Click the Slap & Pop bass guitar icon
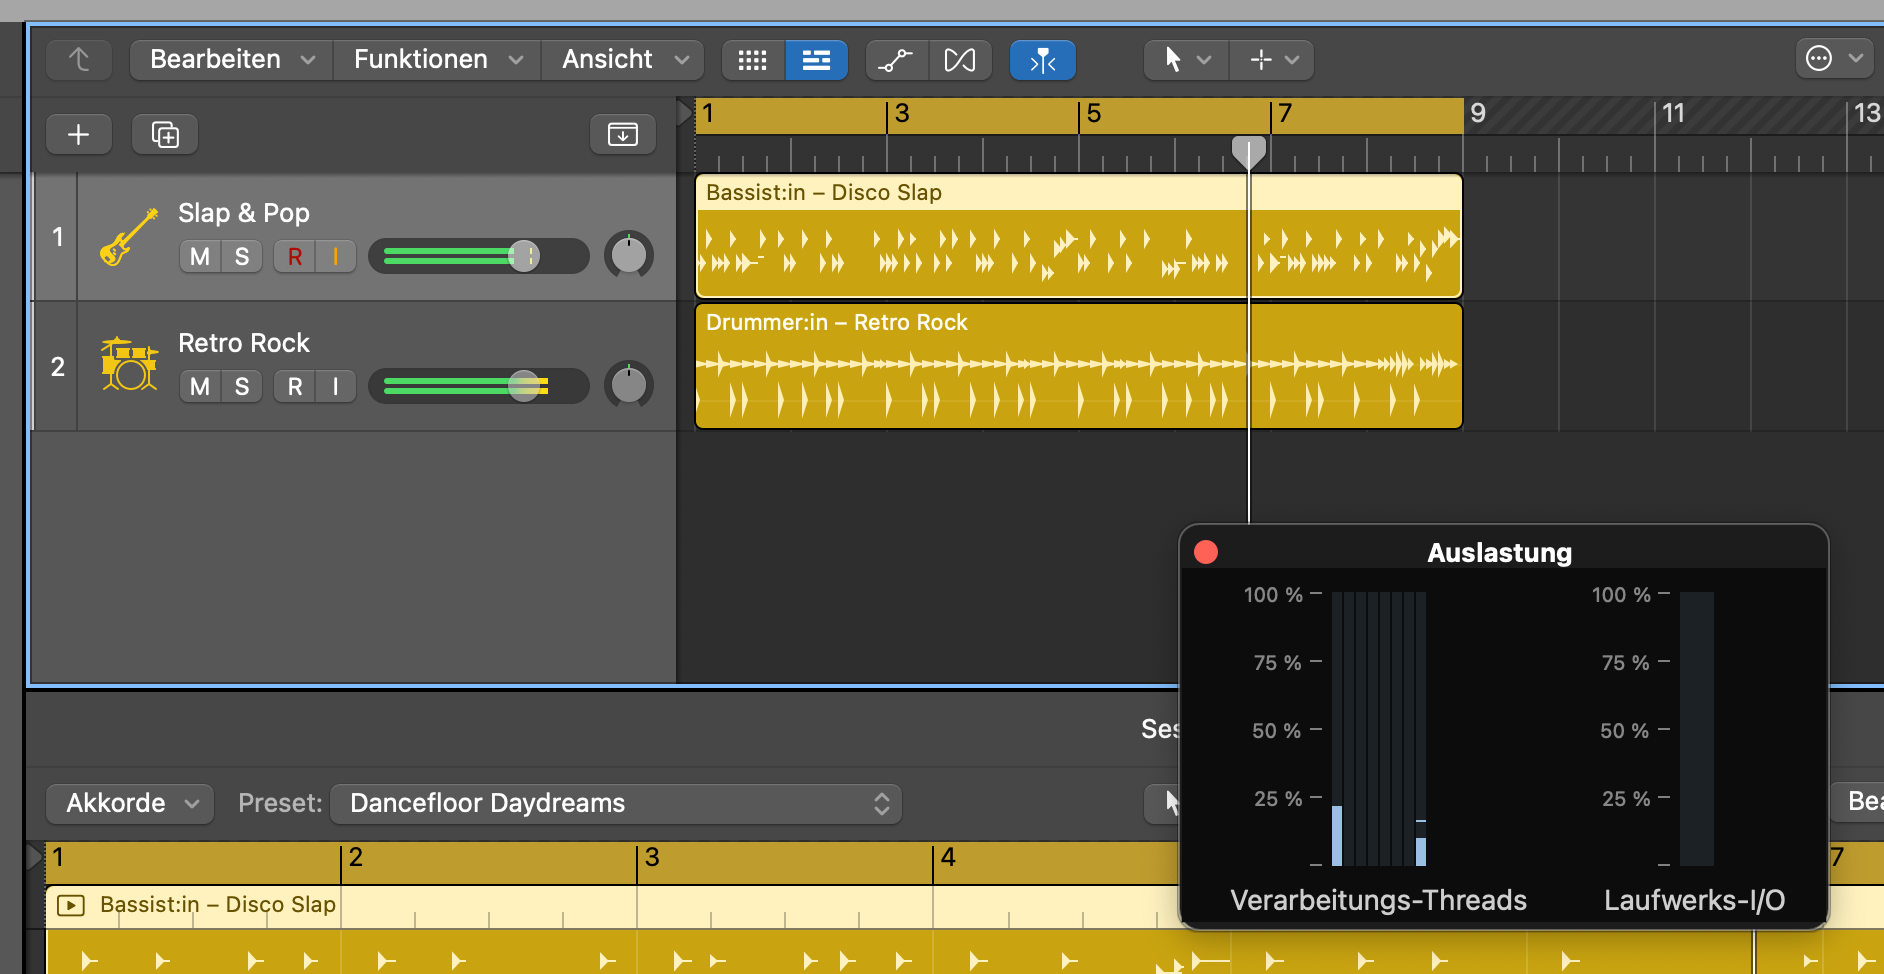The height and width of the screenshot is (974, 1884). coord(128,237)
